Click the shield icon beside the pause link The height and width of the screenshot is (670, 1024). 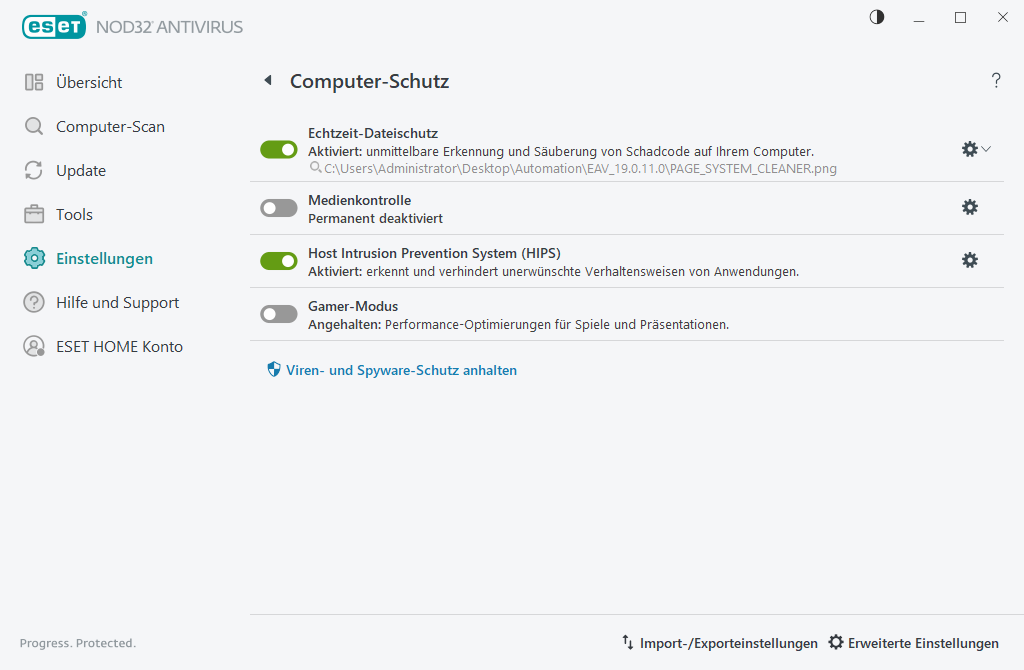pyautogui.click(x=273, y=369)
